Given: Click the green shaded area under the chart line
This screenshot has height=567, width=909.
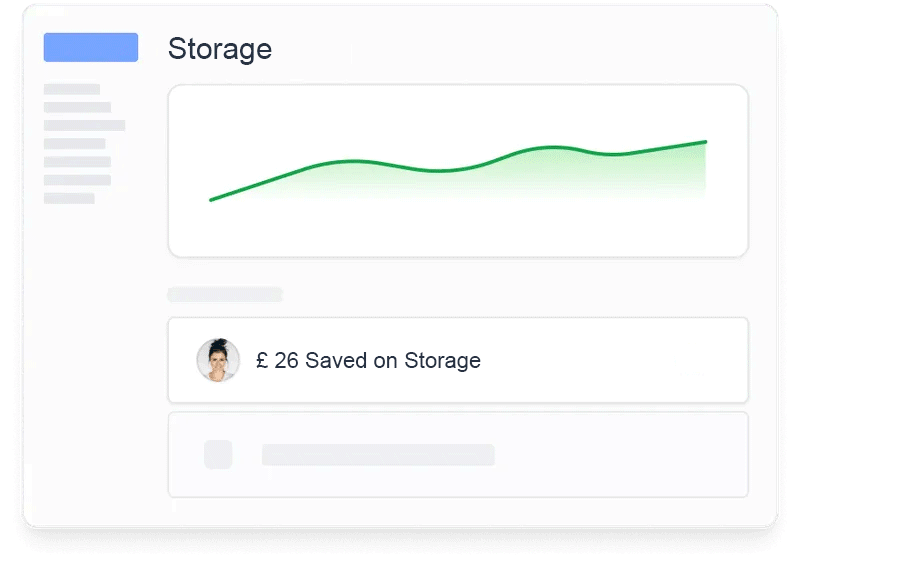Looking at the screenshot, I should [x=560, y=172].
